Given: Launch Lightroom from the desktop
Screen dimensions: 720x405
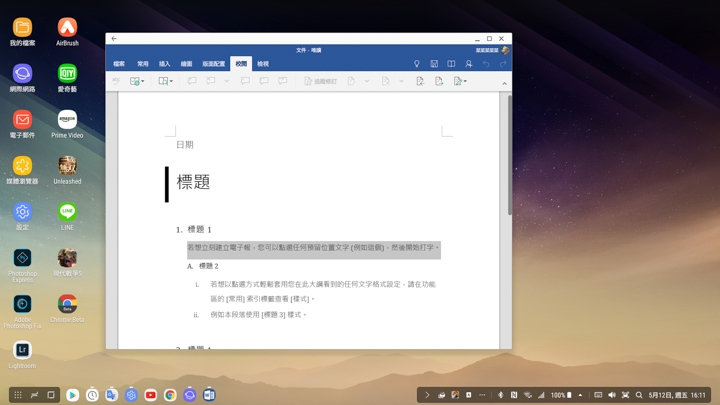Looking at the screenshot, I should point(22,355).
